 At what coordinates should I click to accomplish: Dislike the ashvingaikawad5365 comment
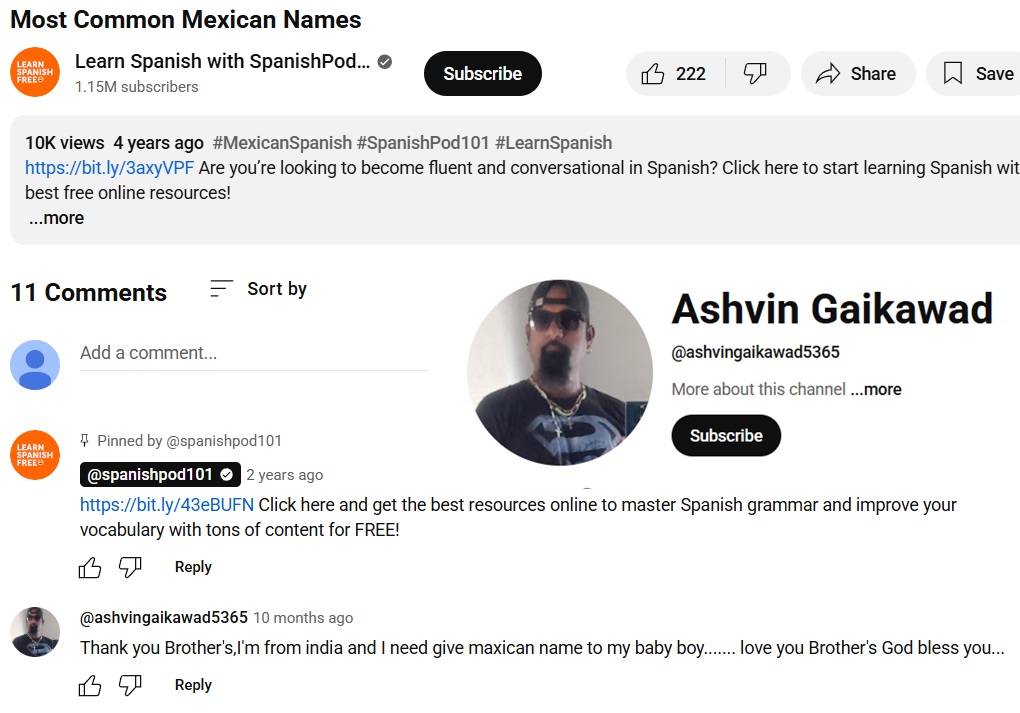(130, 685)
